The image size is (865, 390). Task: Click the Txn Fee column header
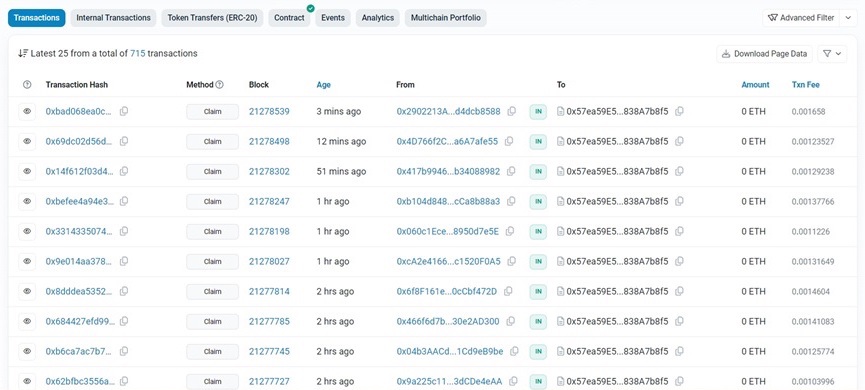click(805, 85)
